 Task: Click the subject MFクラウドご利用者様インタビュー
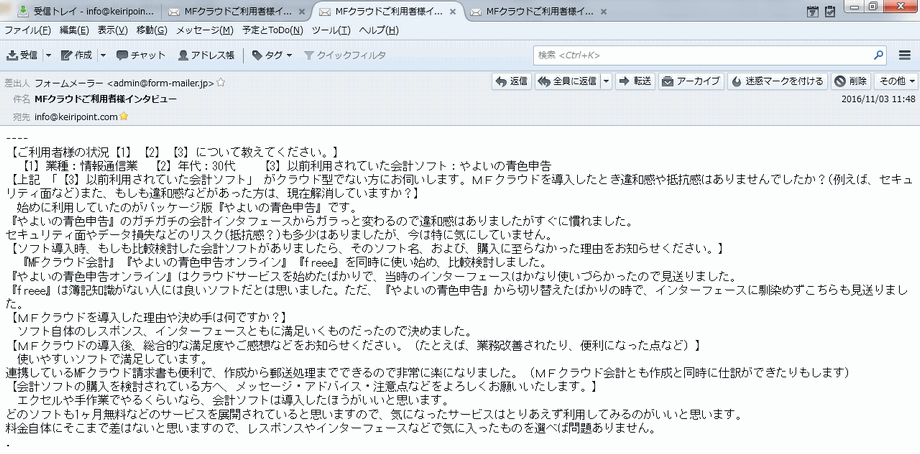click(106, 100)
